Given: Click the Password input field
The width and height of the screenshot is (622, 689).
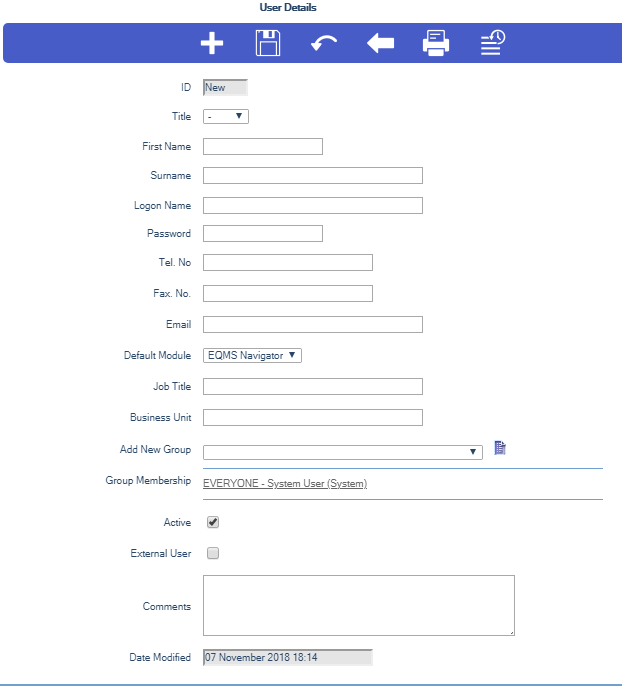Looking at the screenshot, I should (263, 233).
